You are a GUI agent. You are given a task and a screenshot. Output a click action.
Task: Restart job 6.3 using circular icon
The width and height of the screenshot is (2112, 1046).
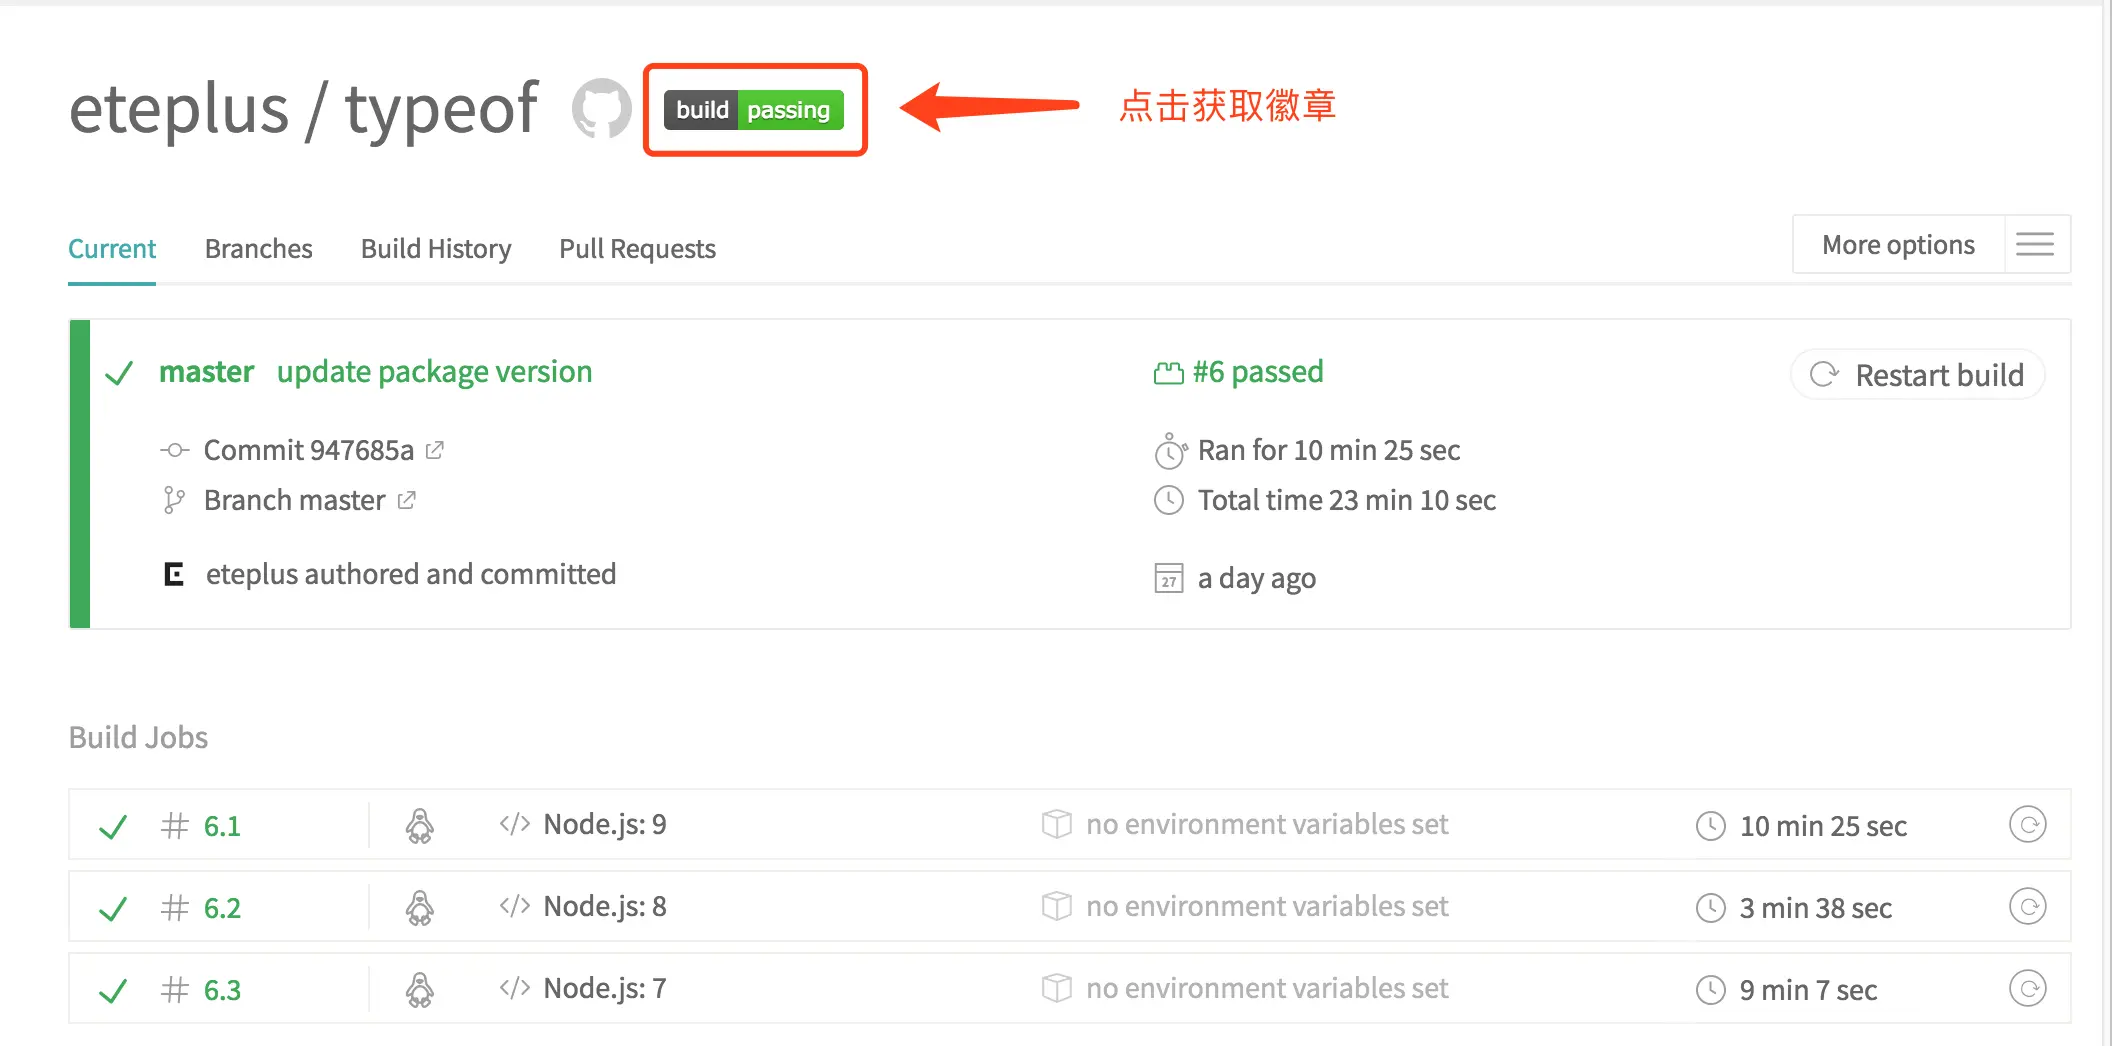pos(2027,989)
